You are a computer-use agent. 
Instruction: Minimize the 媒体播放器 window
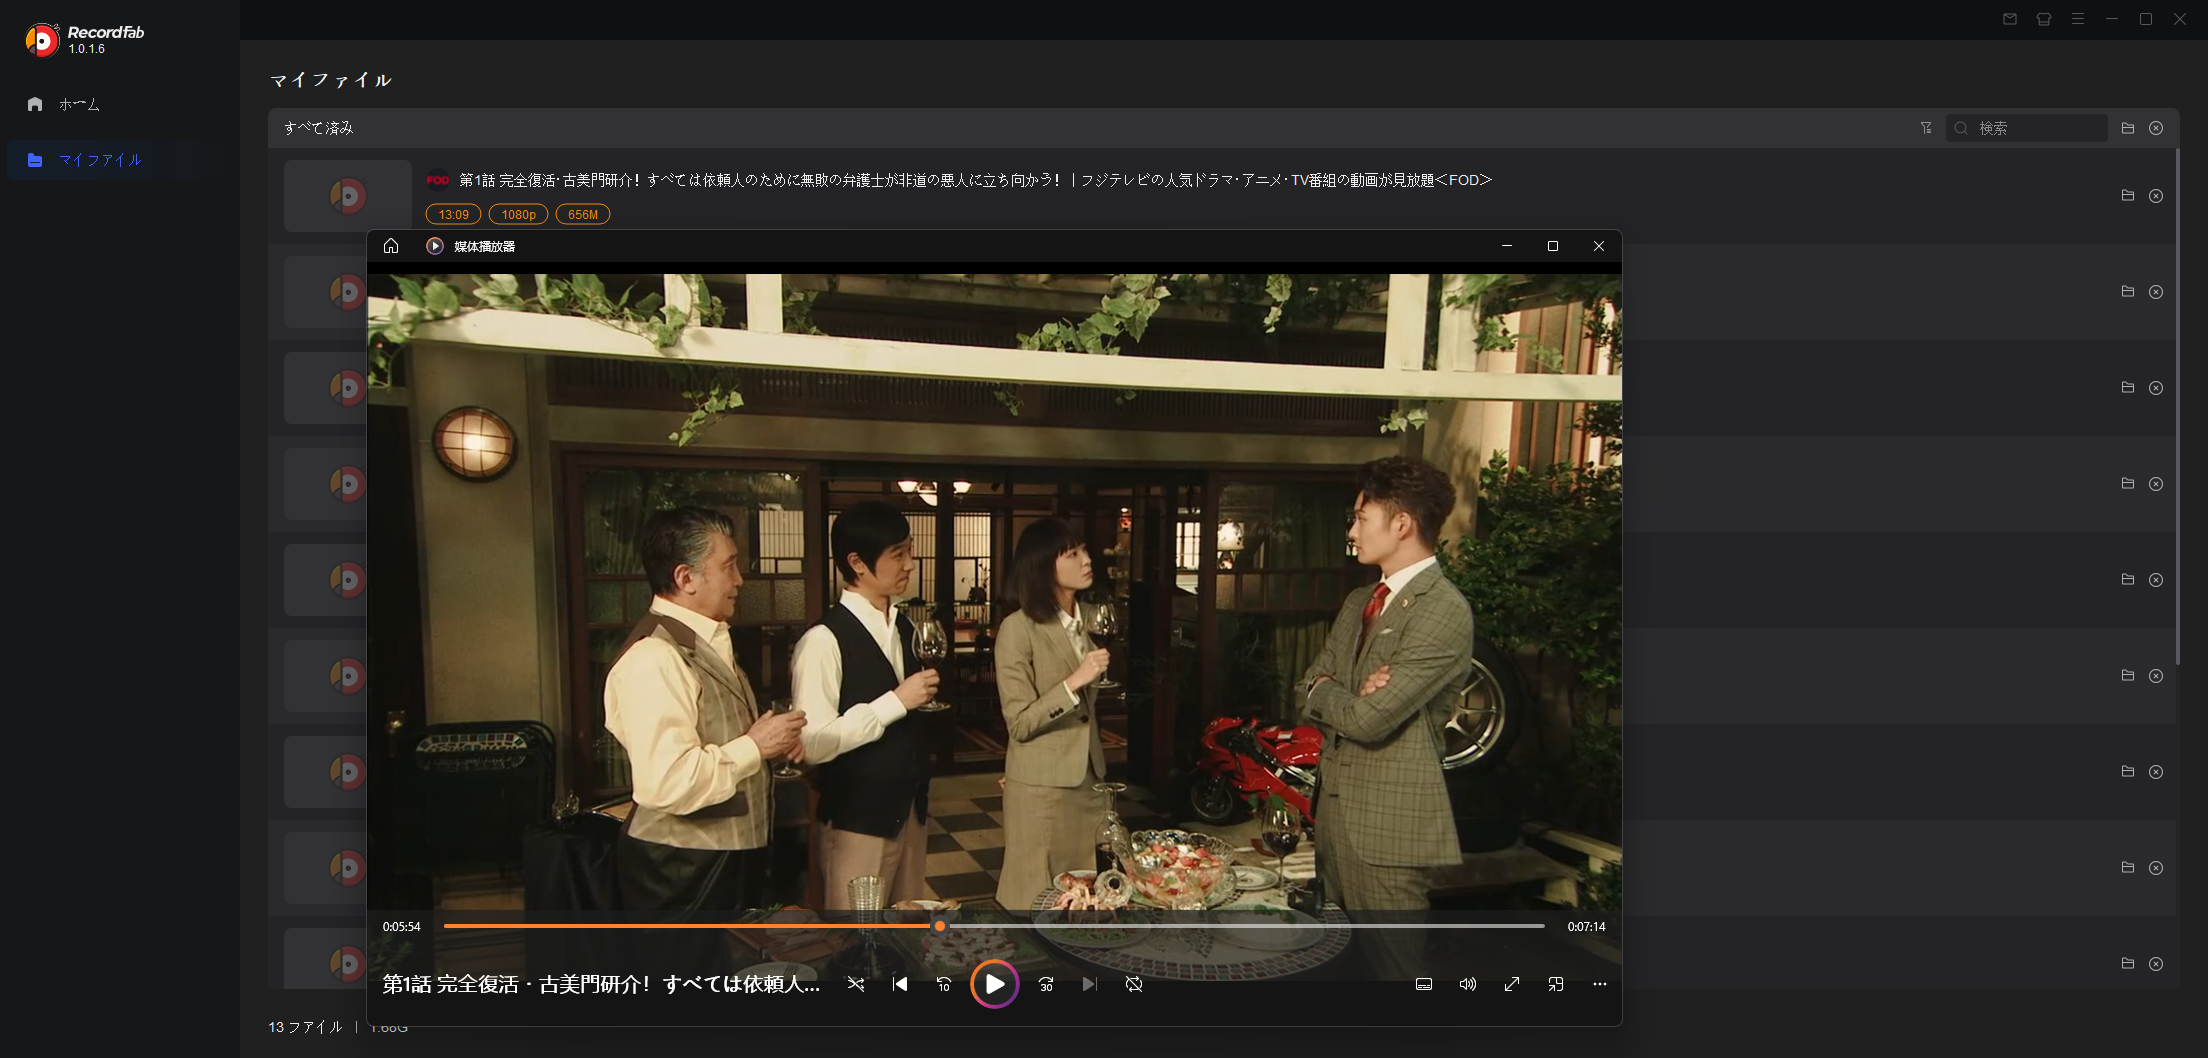(x=1507, y=246)
